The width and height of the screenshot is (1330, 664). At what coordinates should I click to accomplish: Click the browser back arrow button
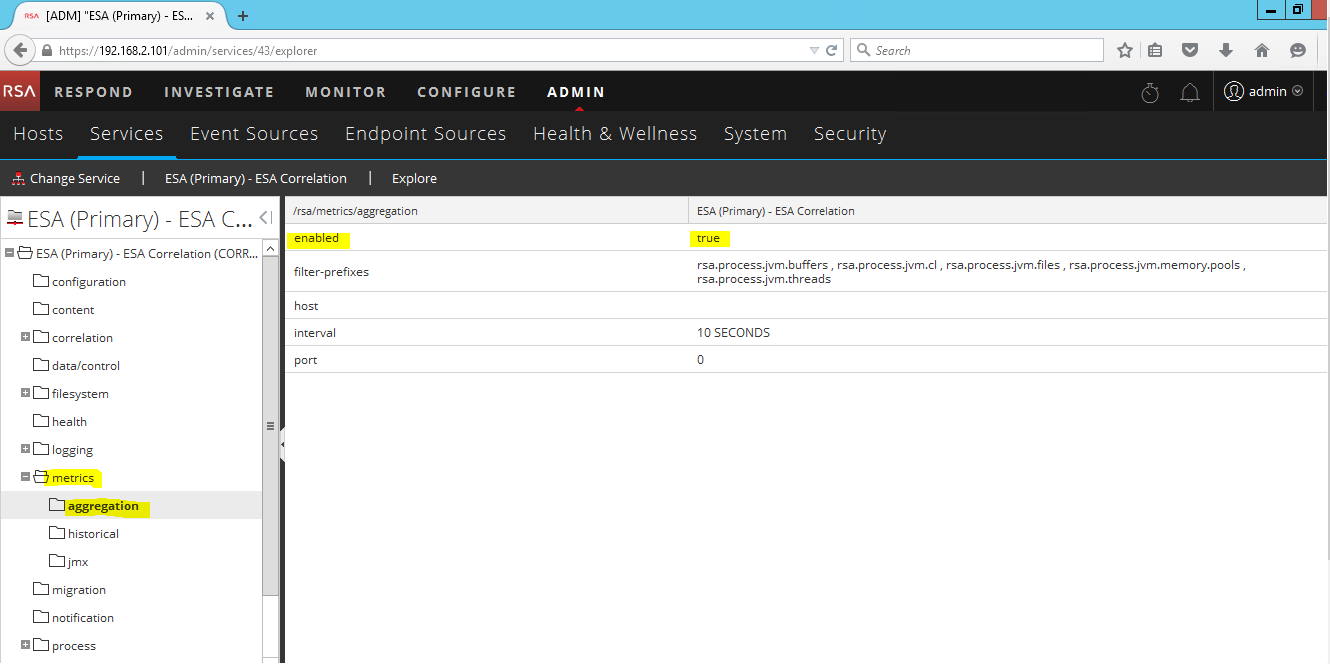20,50
